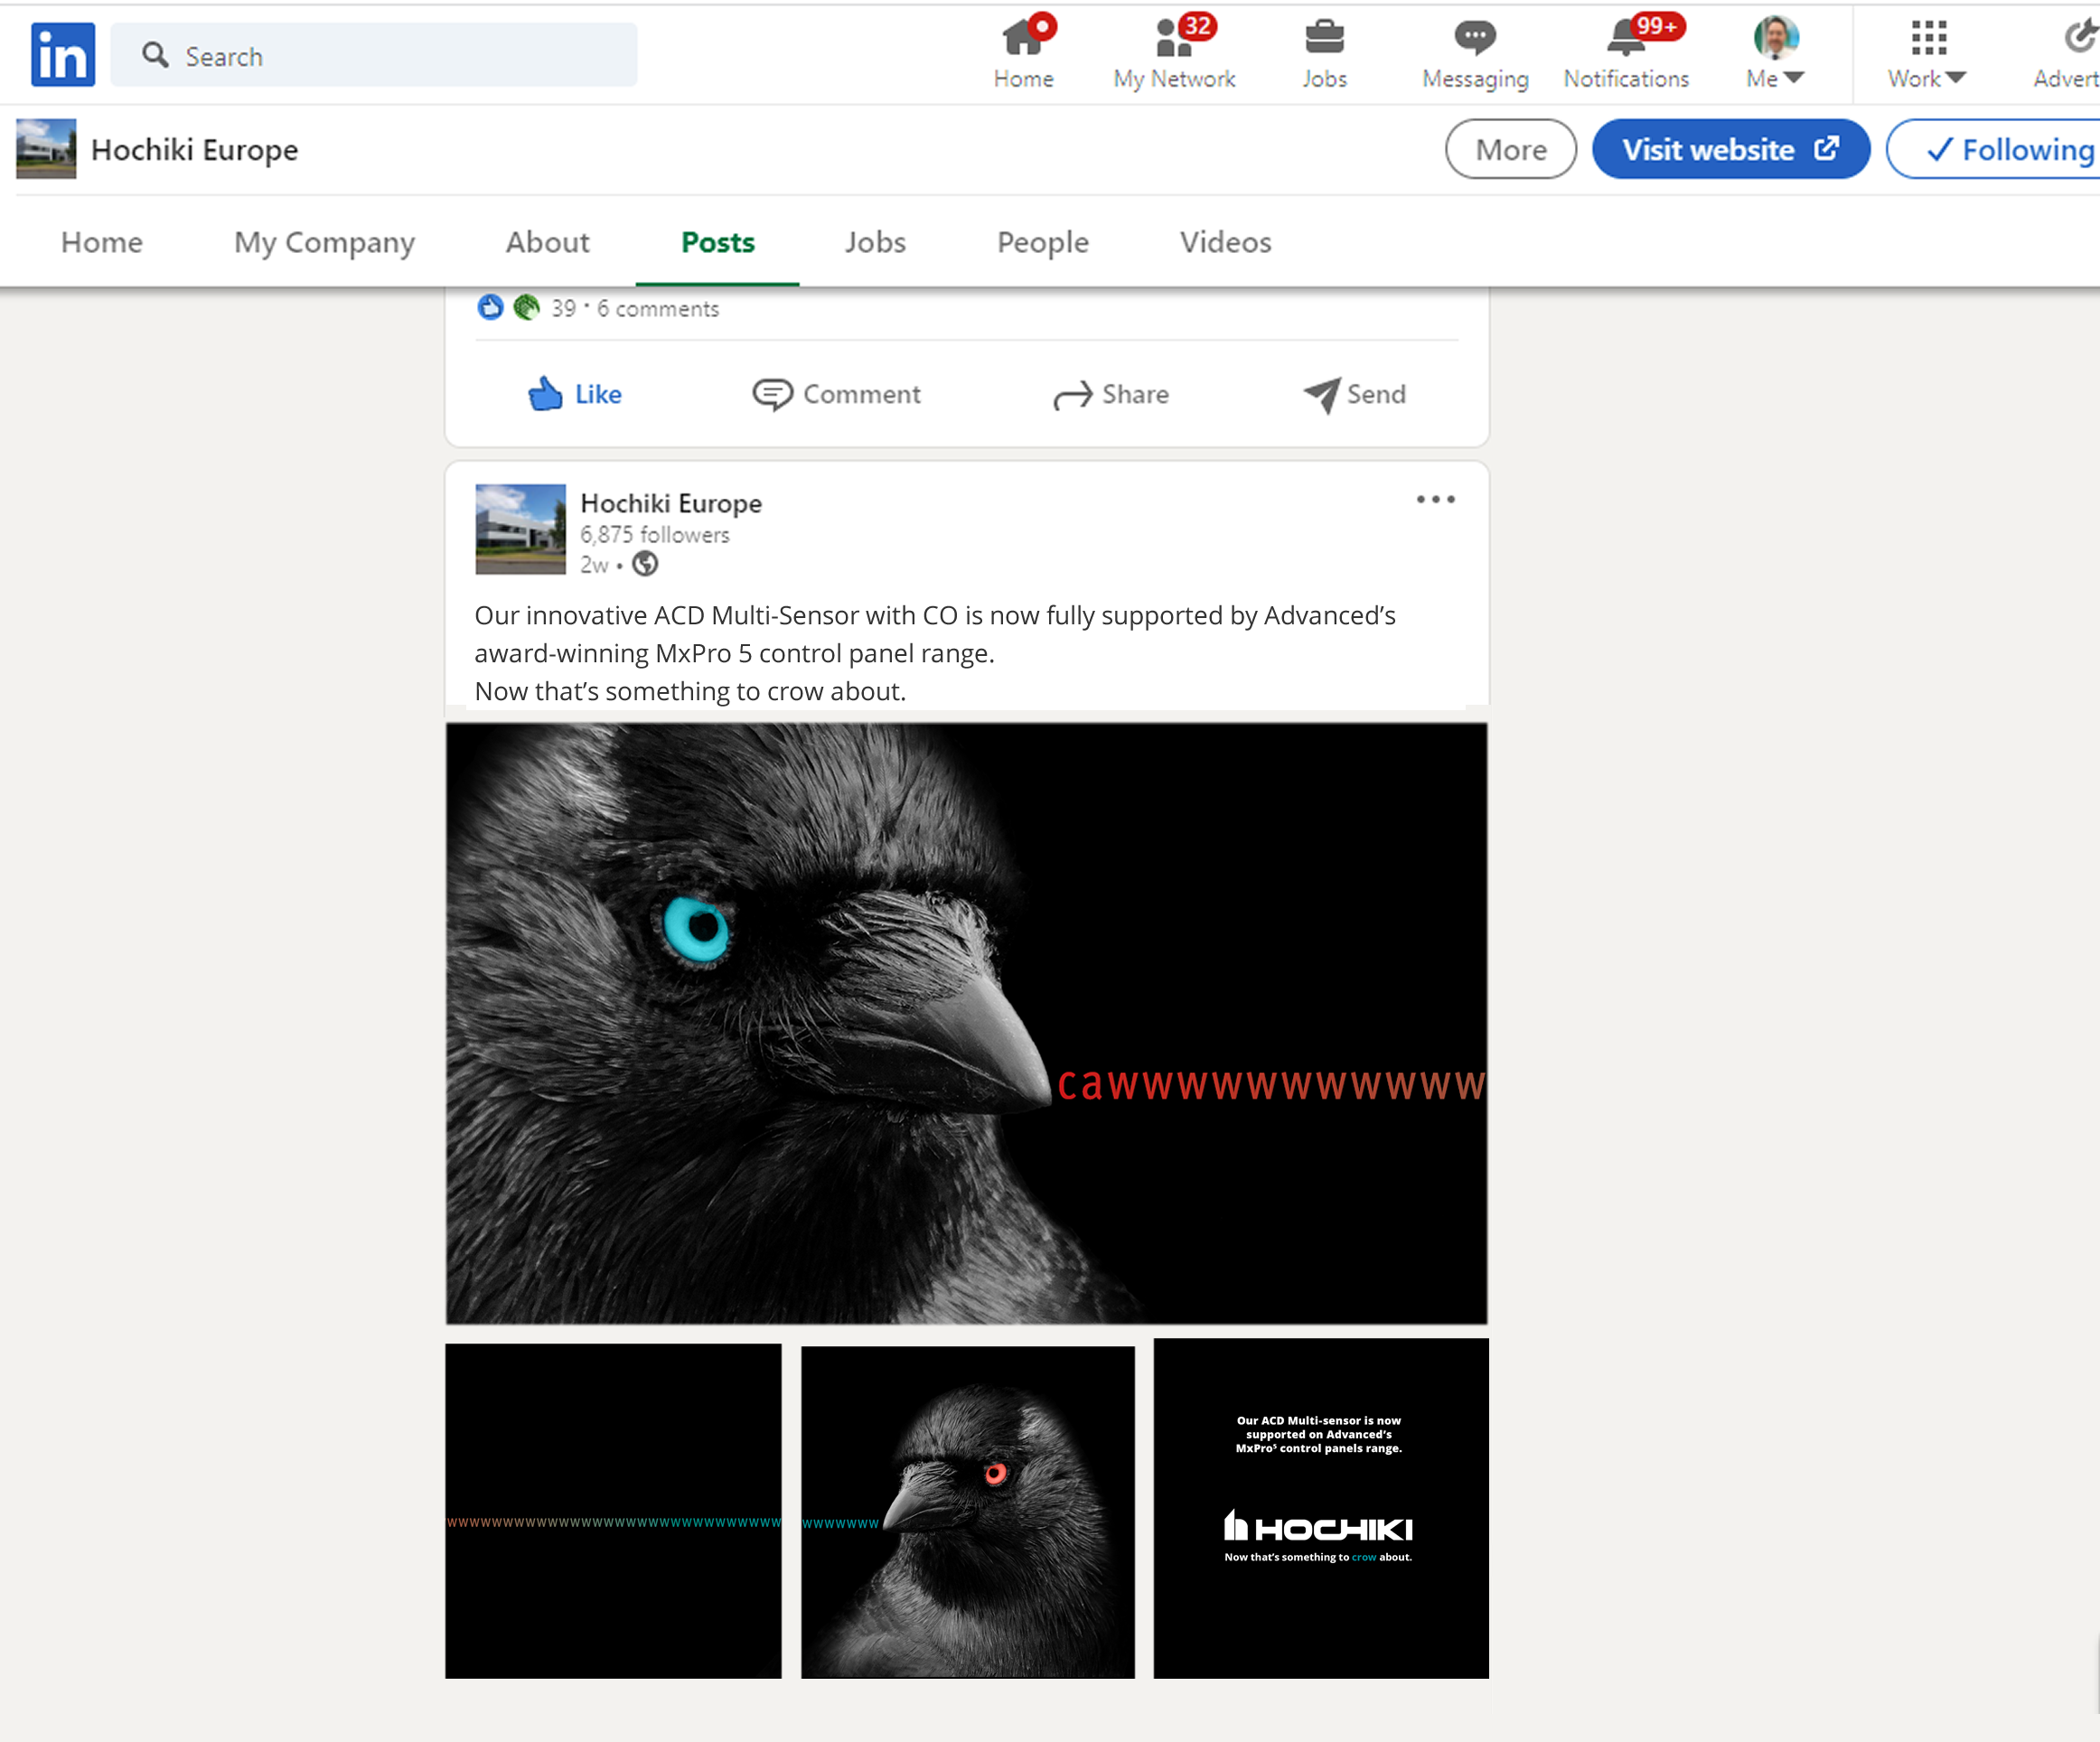Click the post author's building avatar
Viewport: 2100px width, 1742px height.
[x=520, y=529]
